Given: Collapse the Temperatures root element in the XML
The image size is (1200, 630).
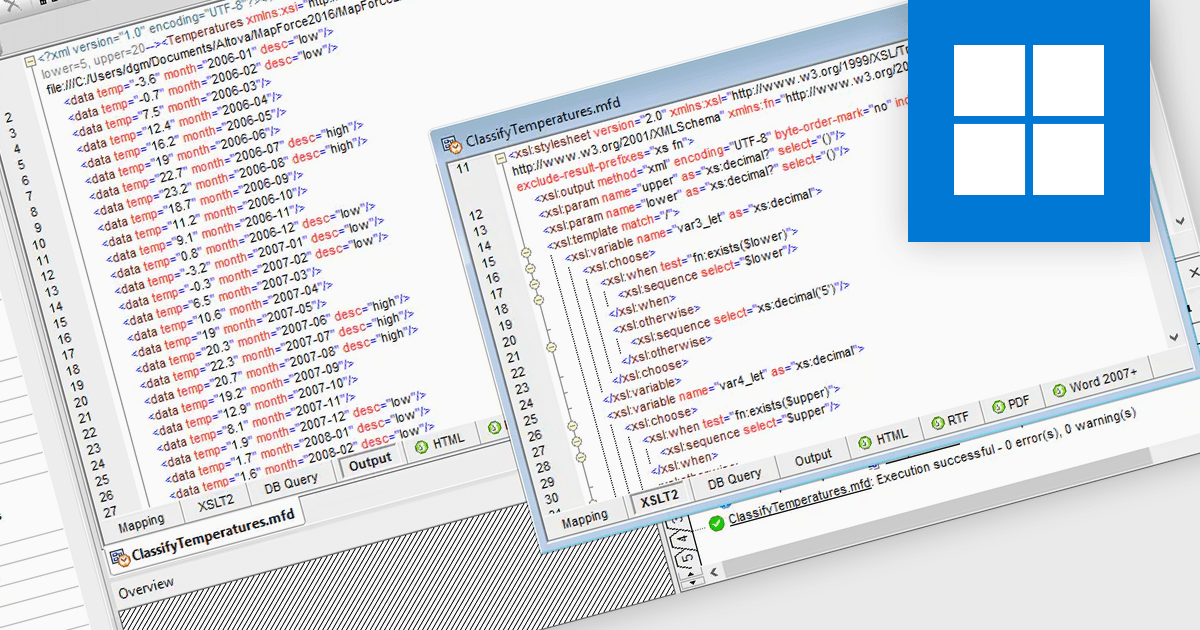Looking at the screenshot, I should pyautogui.click(x=30, y=61).
